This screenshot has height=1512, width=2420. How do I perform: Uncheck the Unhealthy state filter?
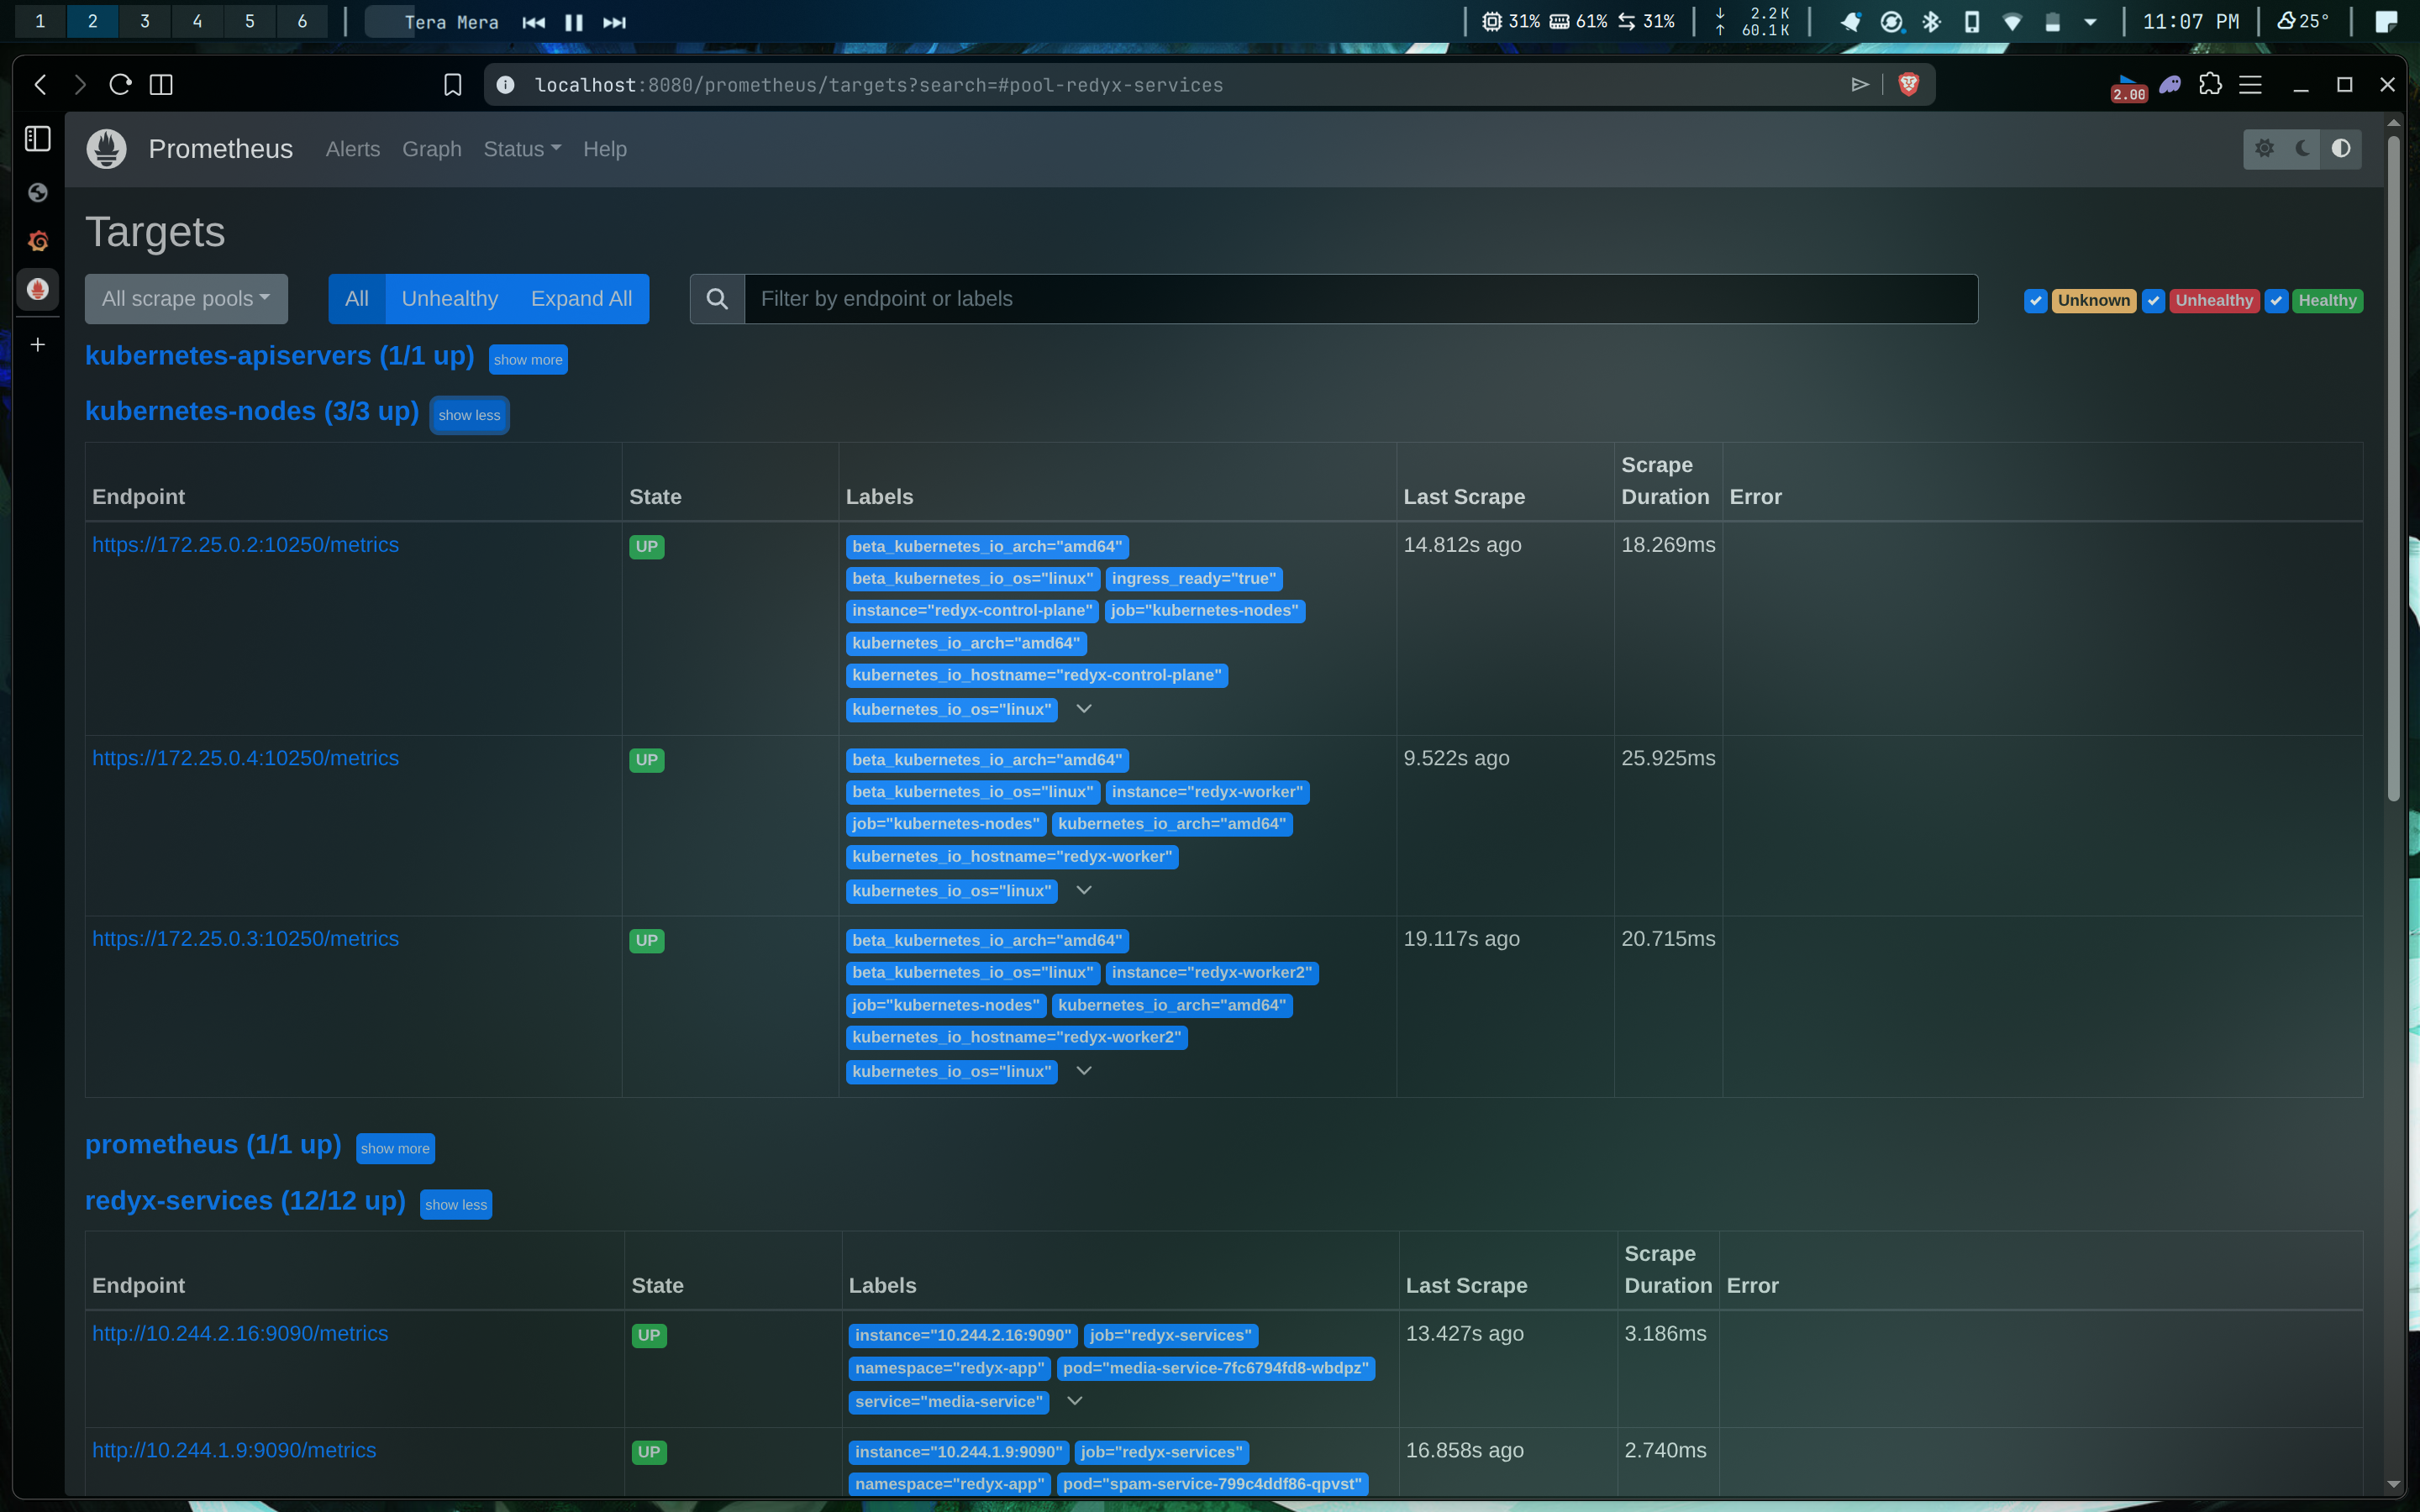[2153, 301]
